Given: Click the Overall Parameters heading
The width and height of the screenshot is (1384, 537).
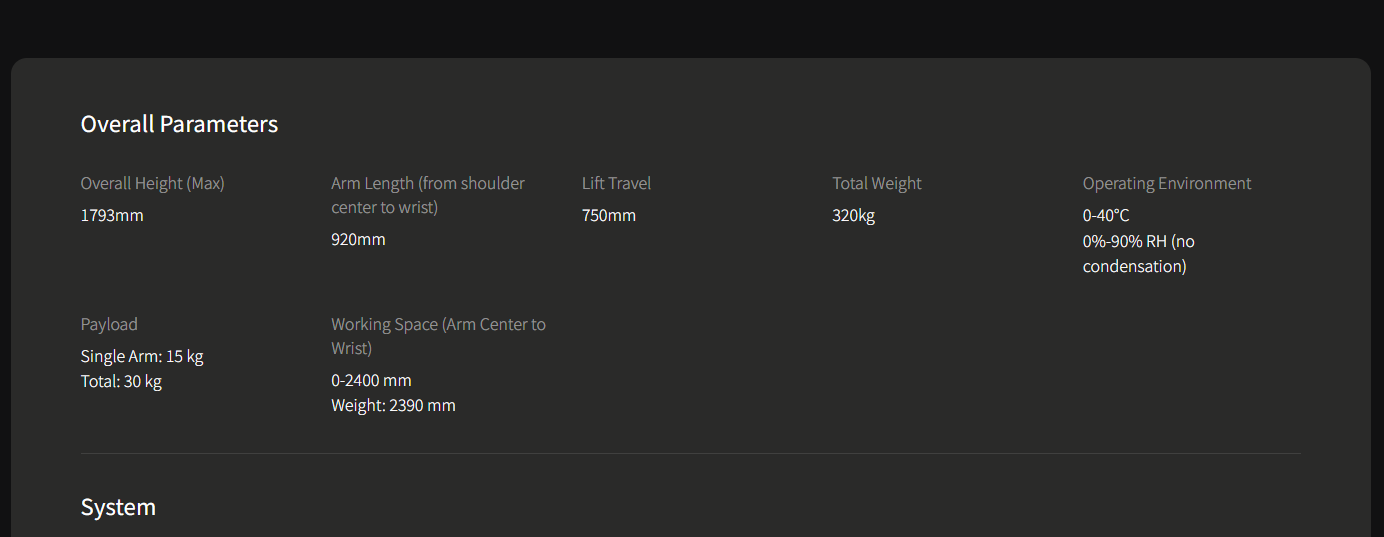Looking at the screenshot, I should point(179,124).
